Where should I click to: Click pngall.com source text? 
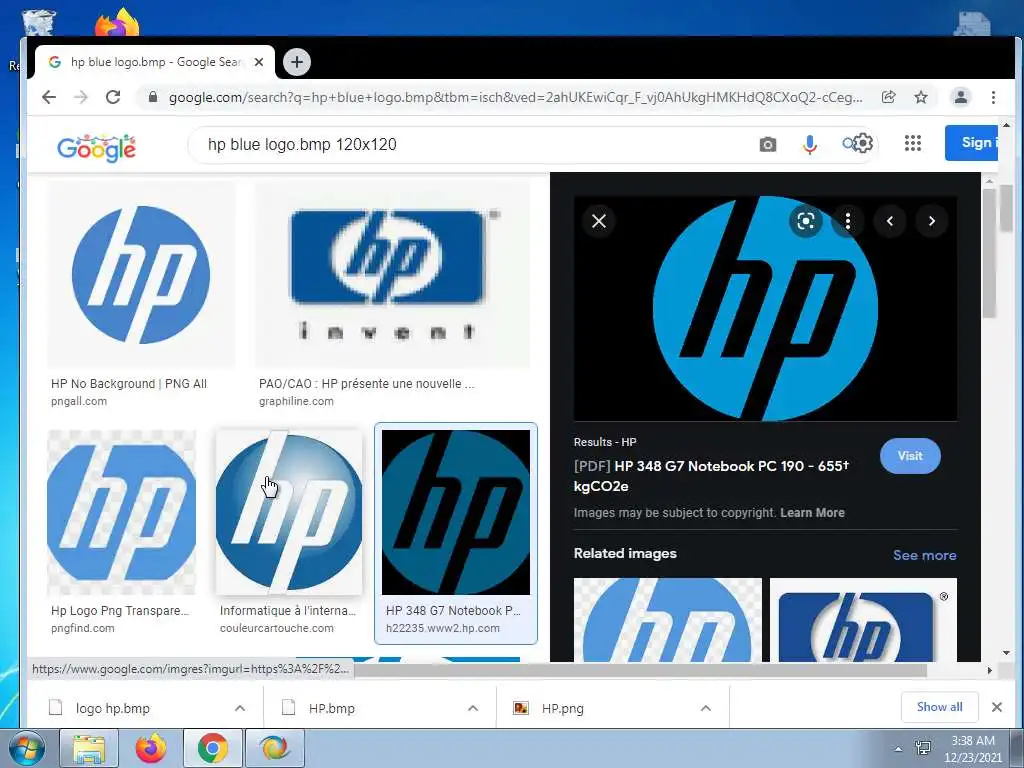click(x=79, y=402)
